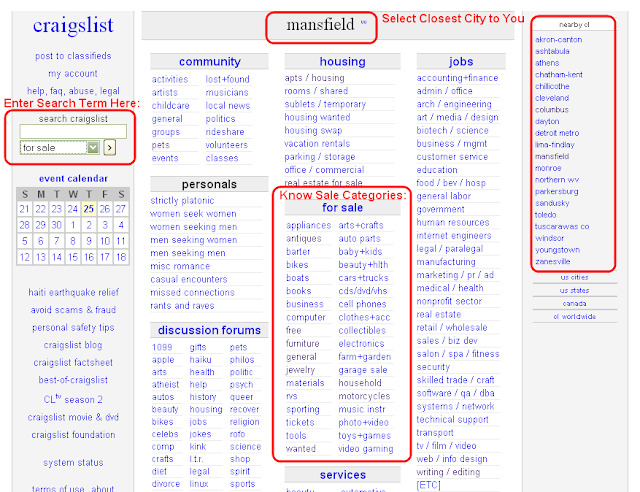Select akron-canton nearby city
The height and width of the screenshot is (492, 640).
[558, 40]
